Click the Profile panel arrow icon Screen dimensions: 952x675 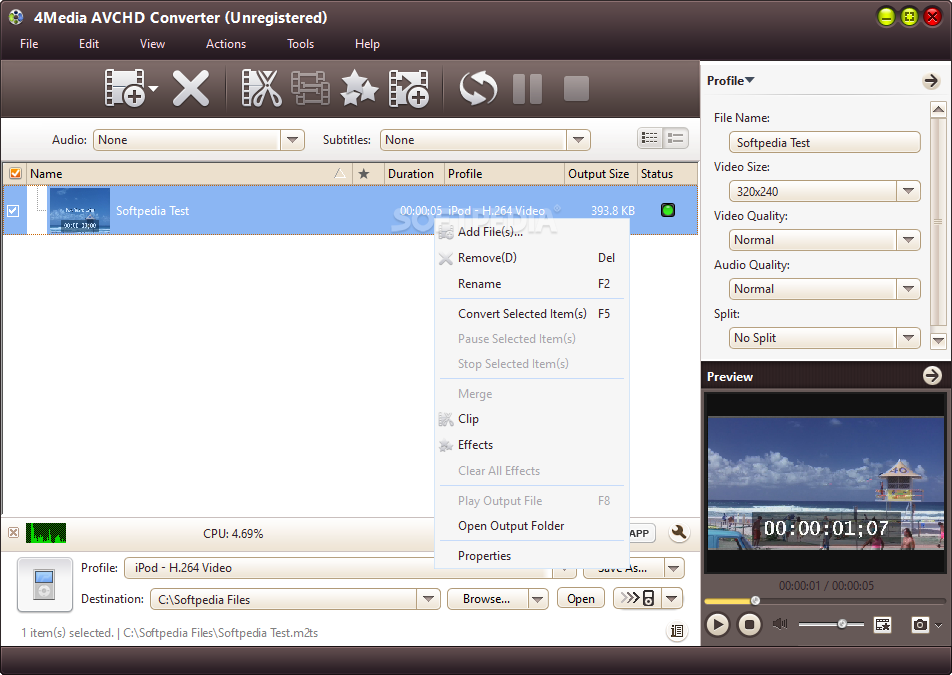tap(931, 80)
